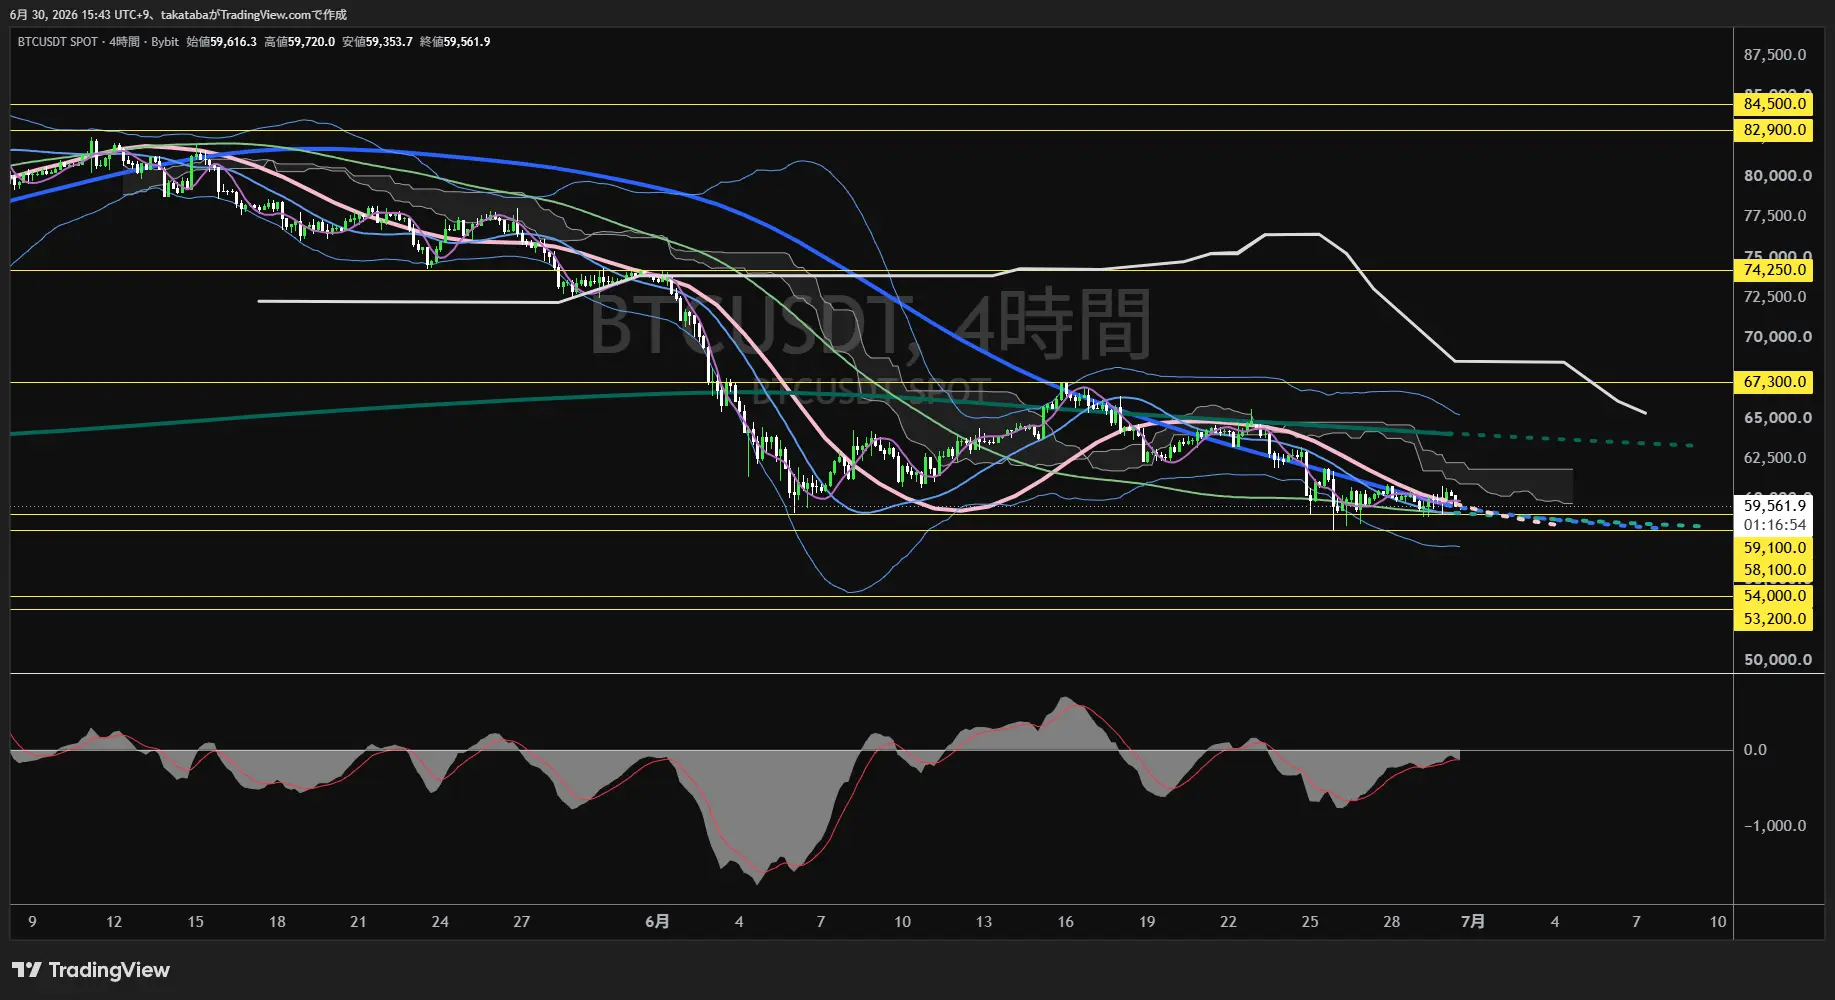
Task: Click date 9 on the time axis
Action: click(32, 922)
